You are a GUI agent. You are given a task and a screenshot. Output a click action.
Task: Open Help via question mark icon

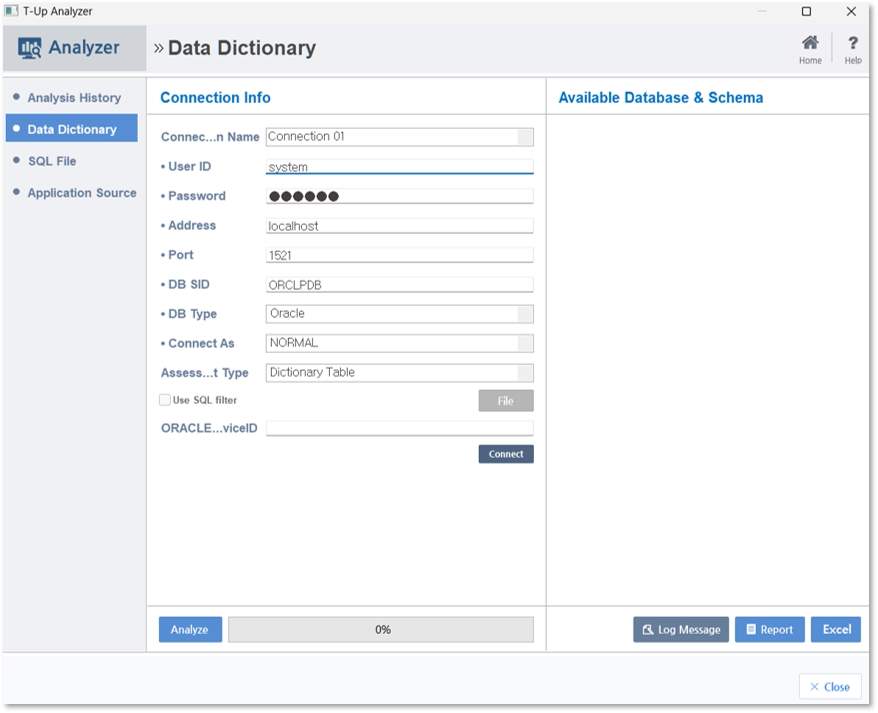click(853, 44)
